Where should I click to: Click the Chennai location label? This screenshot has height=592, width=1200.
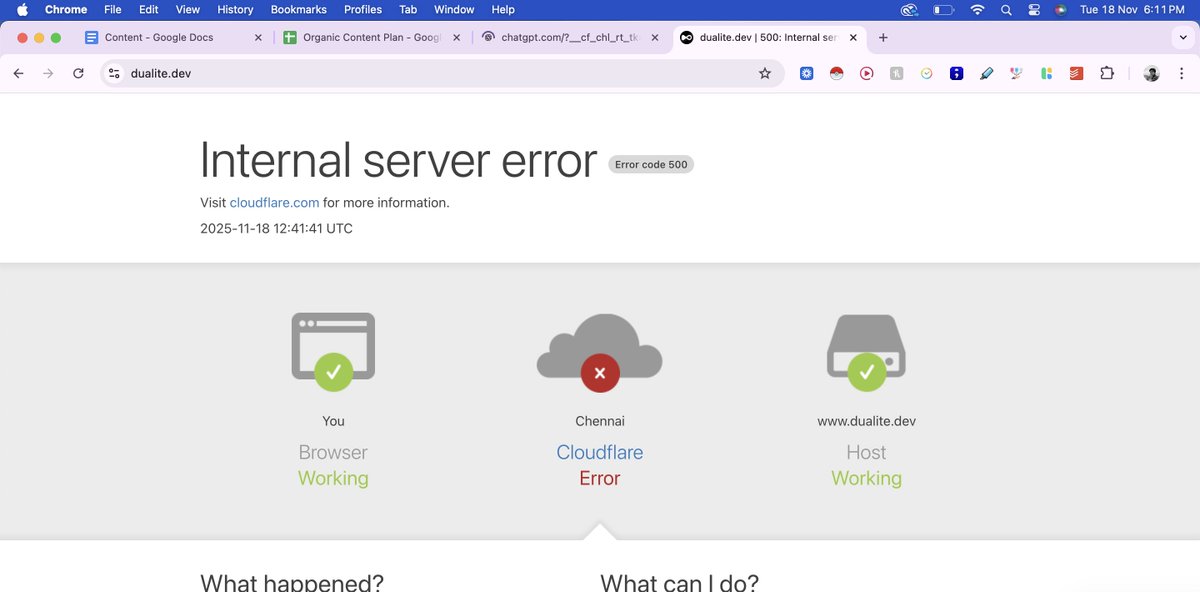coord(600,421)
